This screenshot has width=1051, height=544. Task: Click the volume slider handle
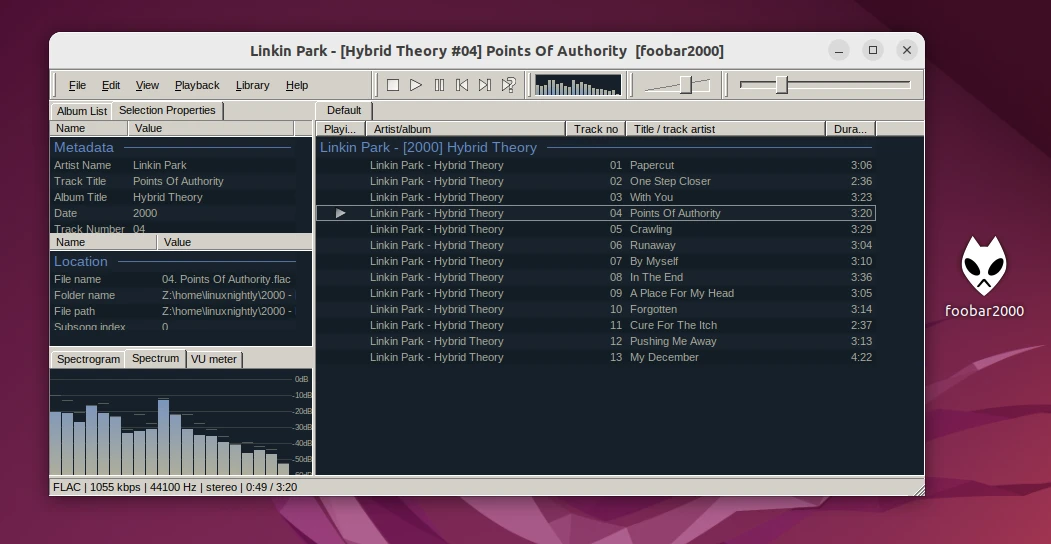coord(686,85)
